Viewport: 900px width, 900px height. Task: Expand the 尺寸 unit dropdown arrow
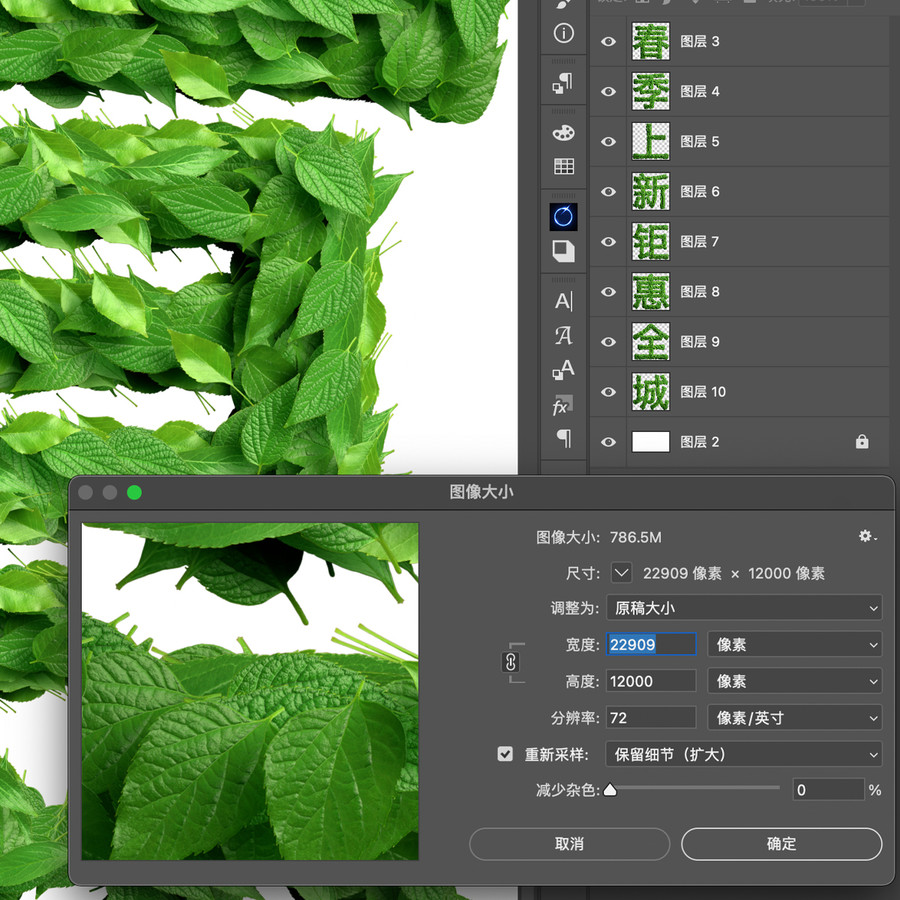click(x=622, y=572)
